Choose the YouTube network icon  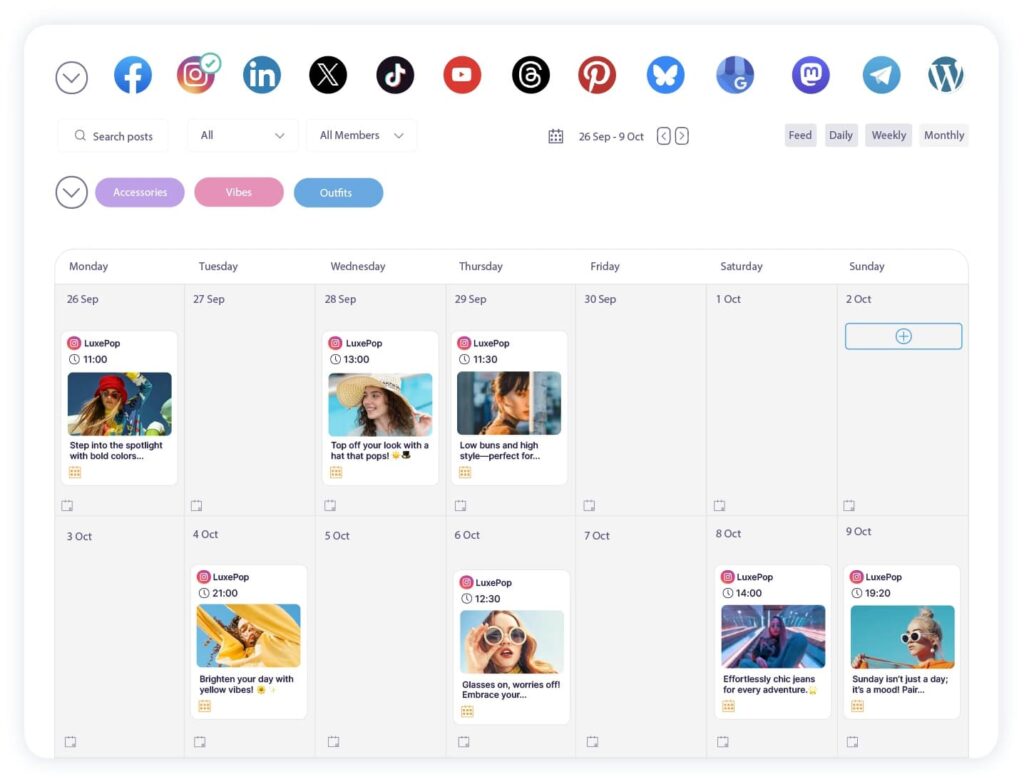click(x=462, y=75)
